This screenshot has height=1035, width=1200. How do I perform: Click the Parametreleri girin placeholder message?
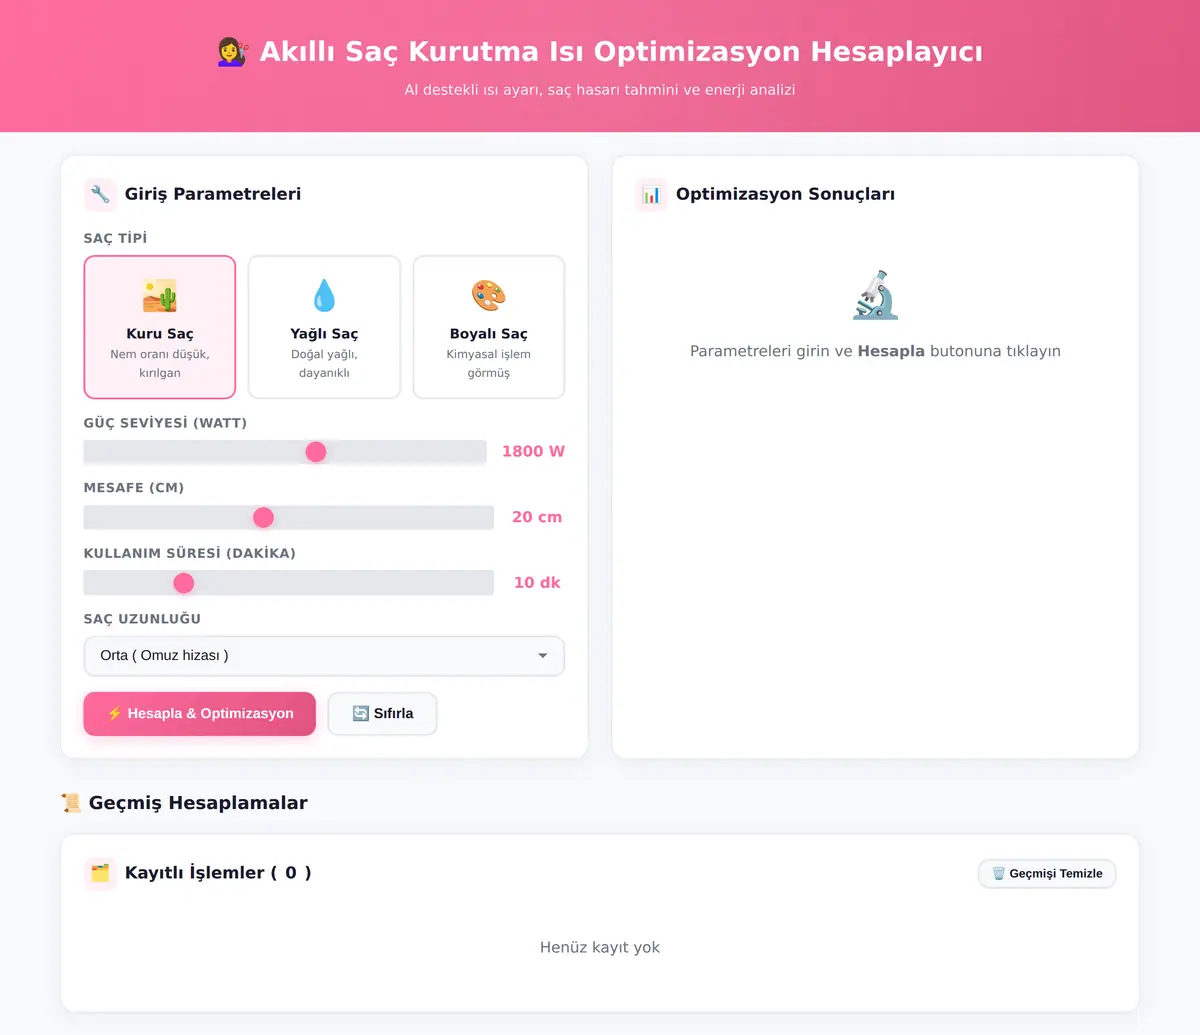click(x=875, y=351)
